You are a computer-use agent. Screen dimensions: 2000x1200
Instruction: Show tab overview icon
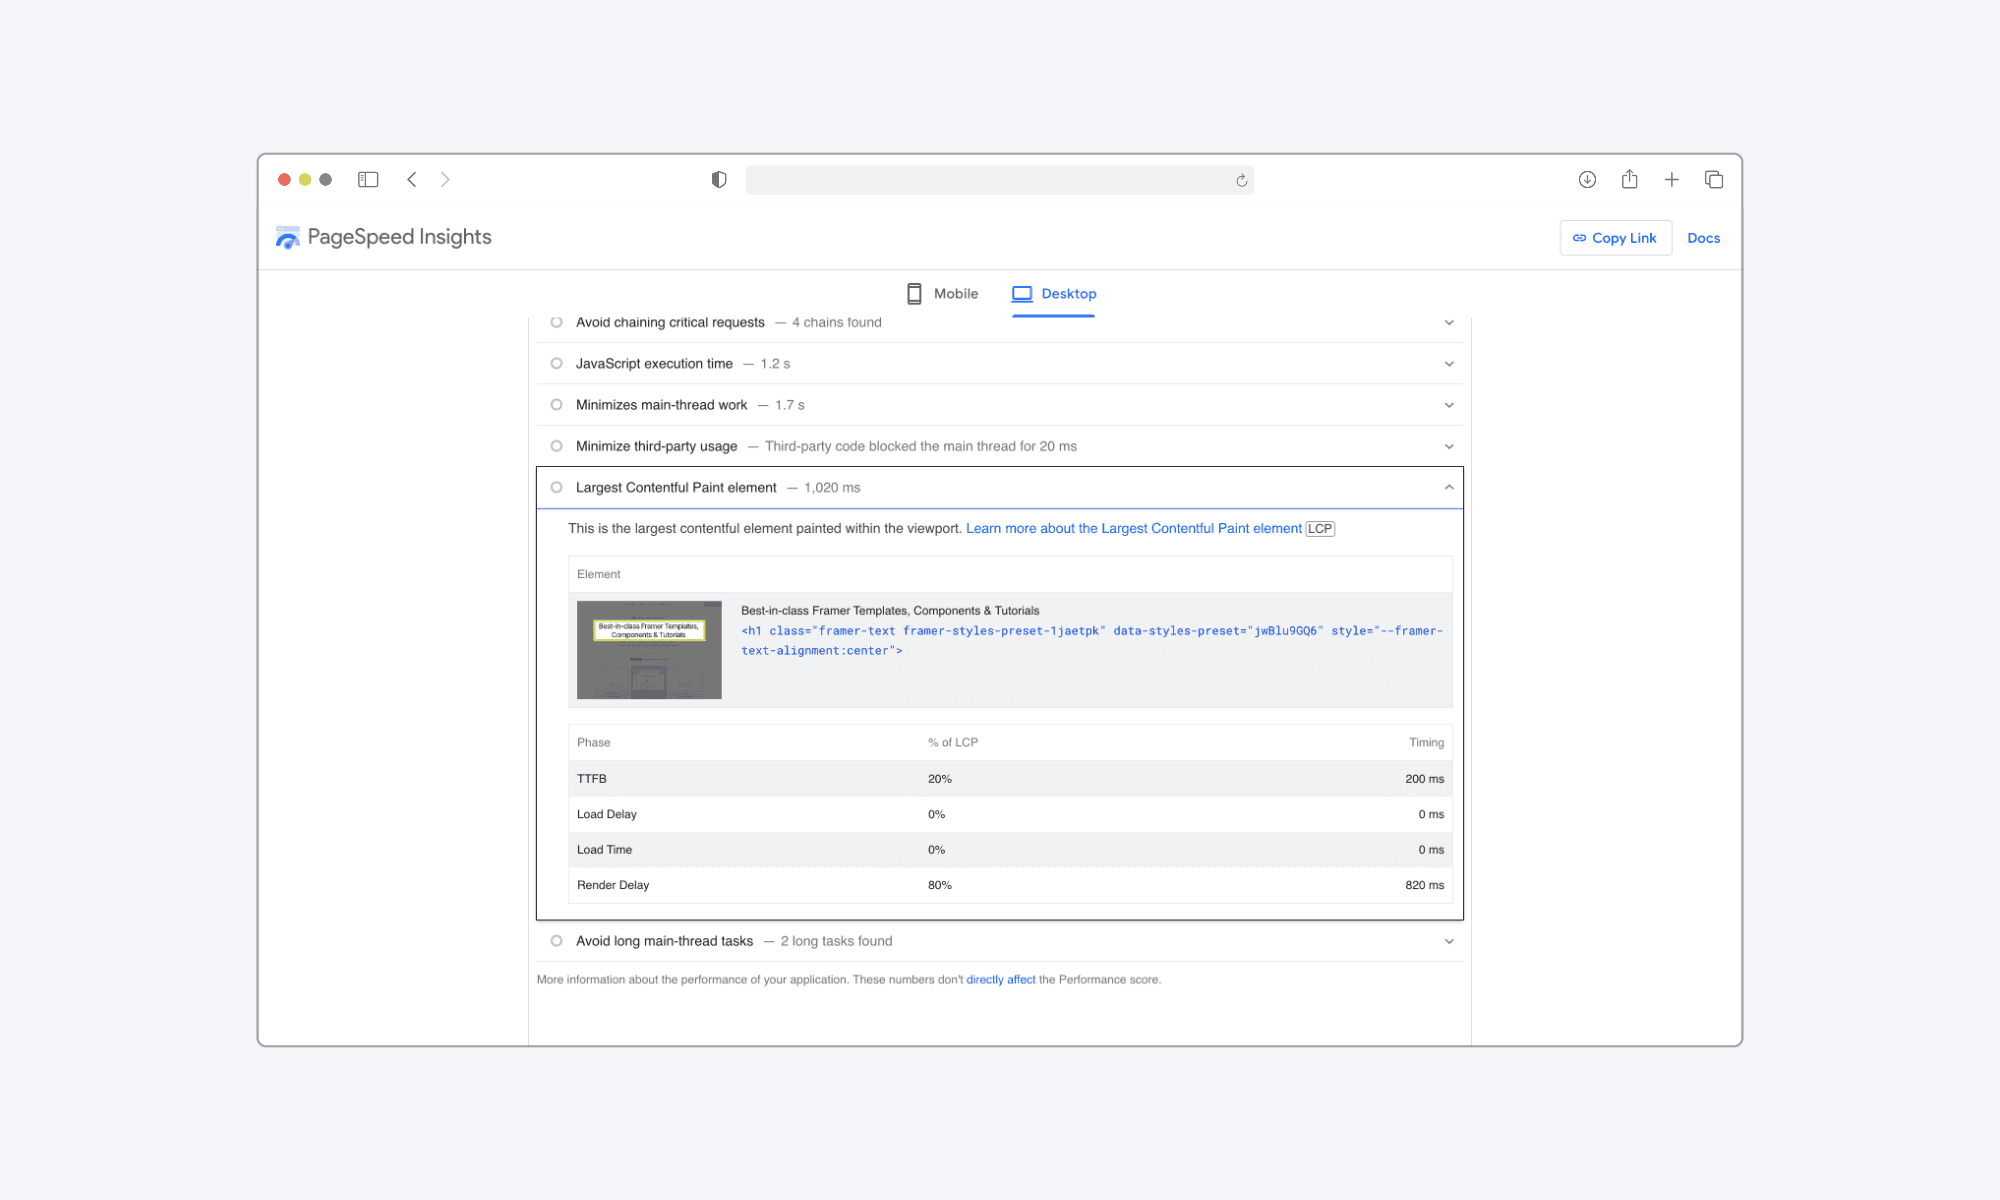point(1714,180)
